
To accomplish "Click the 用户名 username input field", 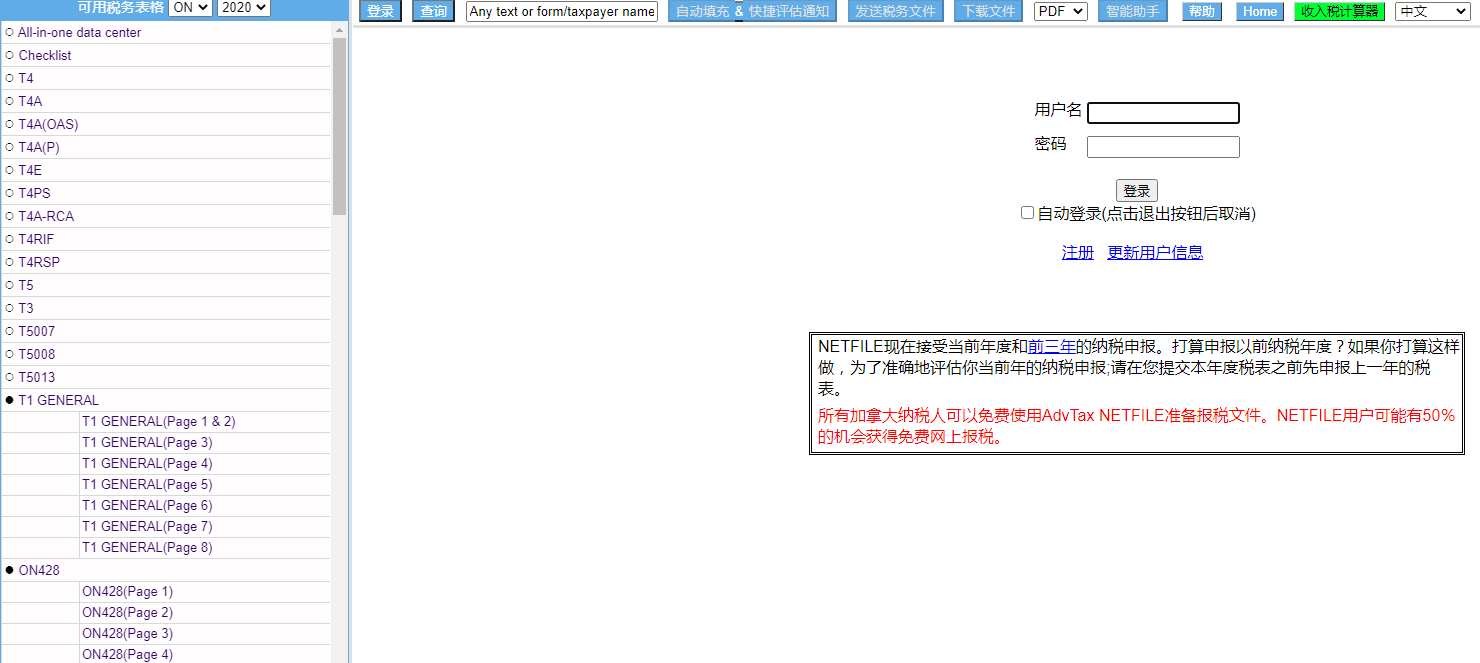I will point(1163,113).
